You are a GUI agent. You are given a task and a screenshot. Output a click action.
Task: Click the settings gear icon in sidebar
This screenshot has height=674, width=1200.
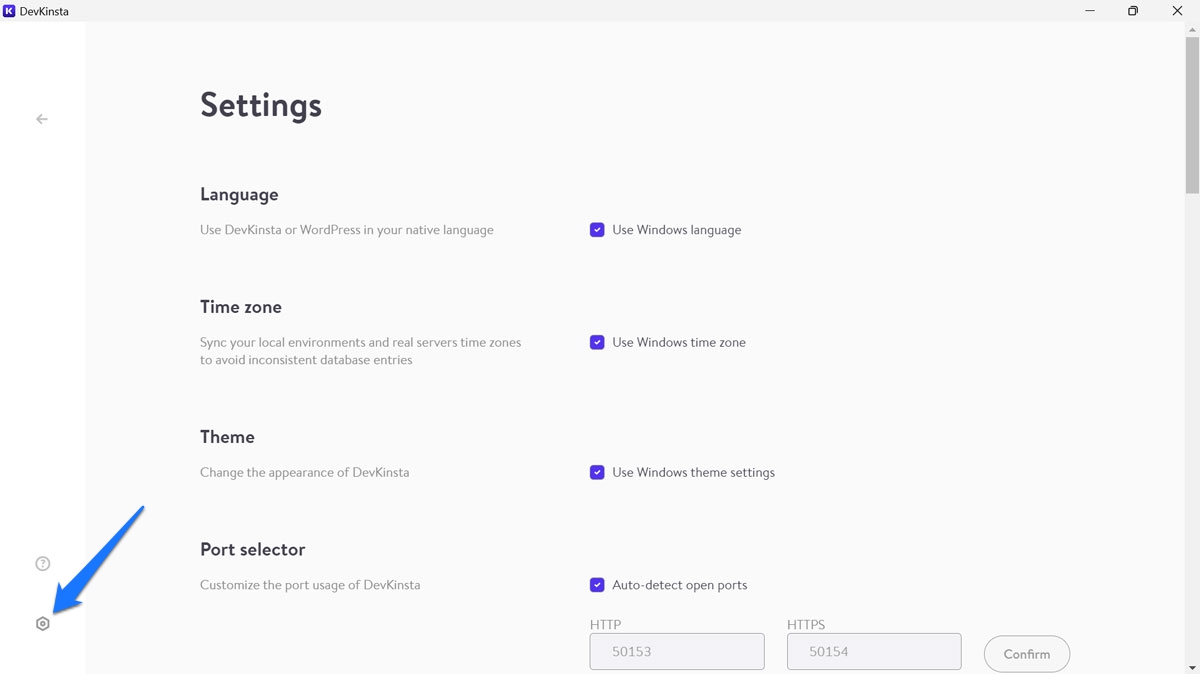42,624
